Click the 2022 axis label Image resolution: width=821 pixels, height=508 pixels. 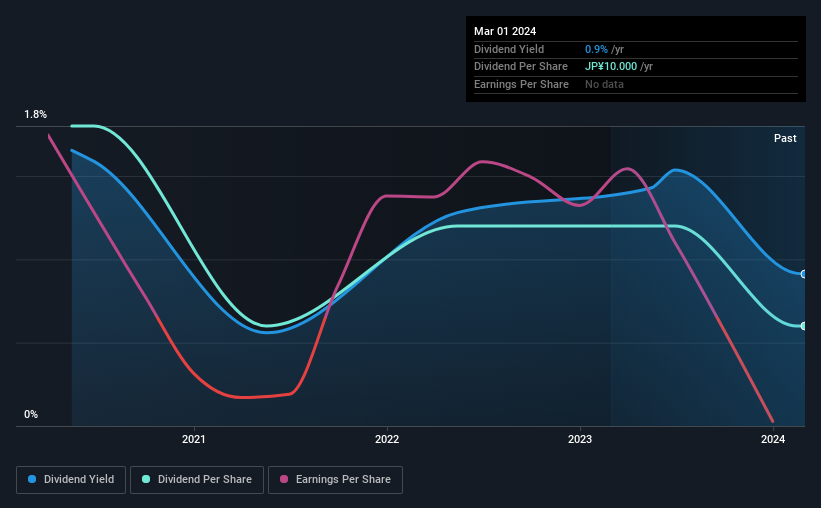pyautogui.click(x=387, y=439)
